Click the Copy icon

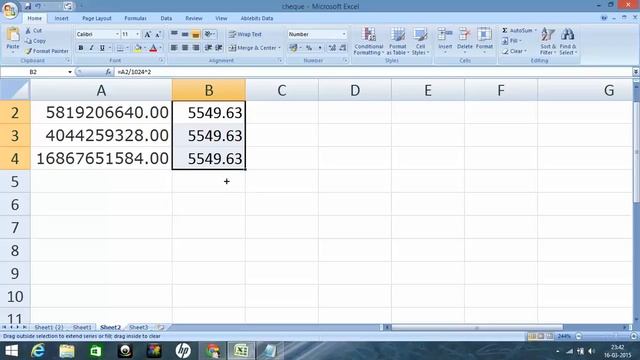point(28,41)
